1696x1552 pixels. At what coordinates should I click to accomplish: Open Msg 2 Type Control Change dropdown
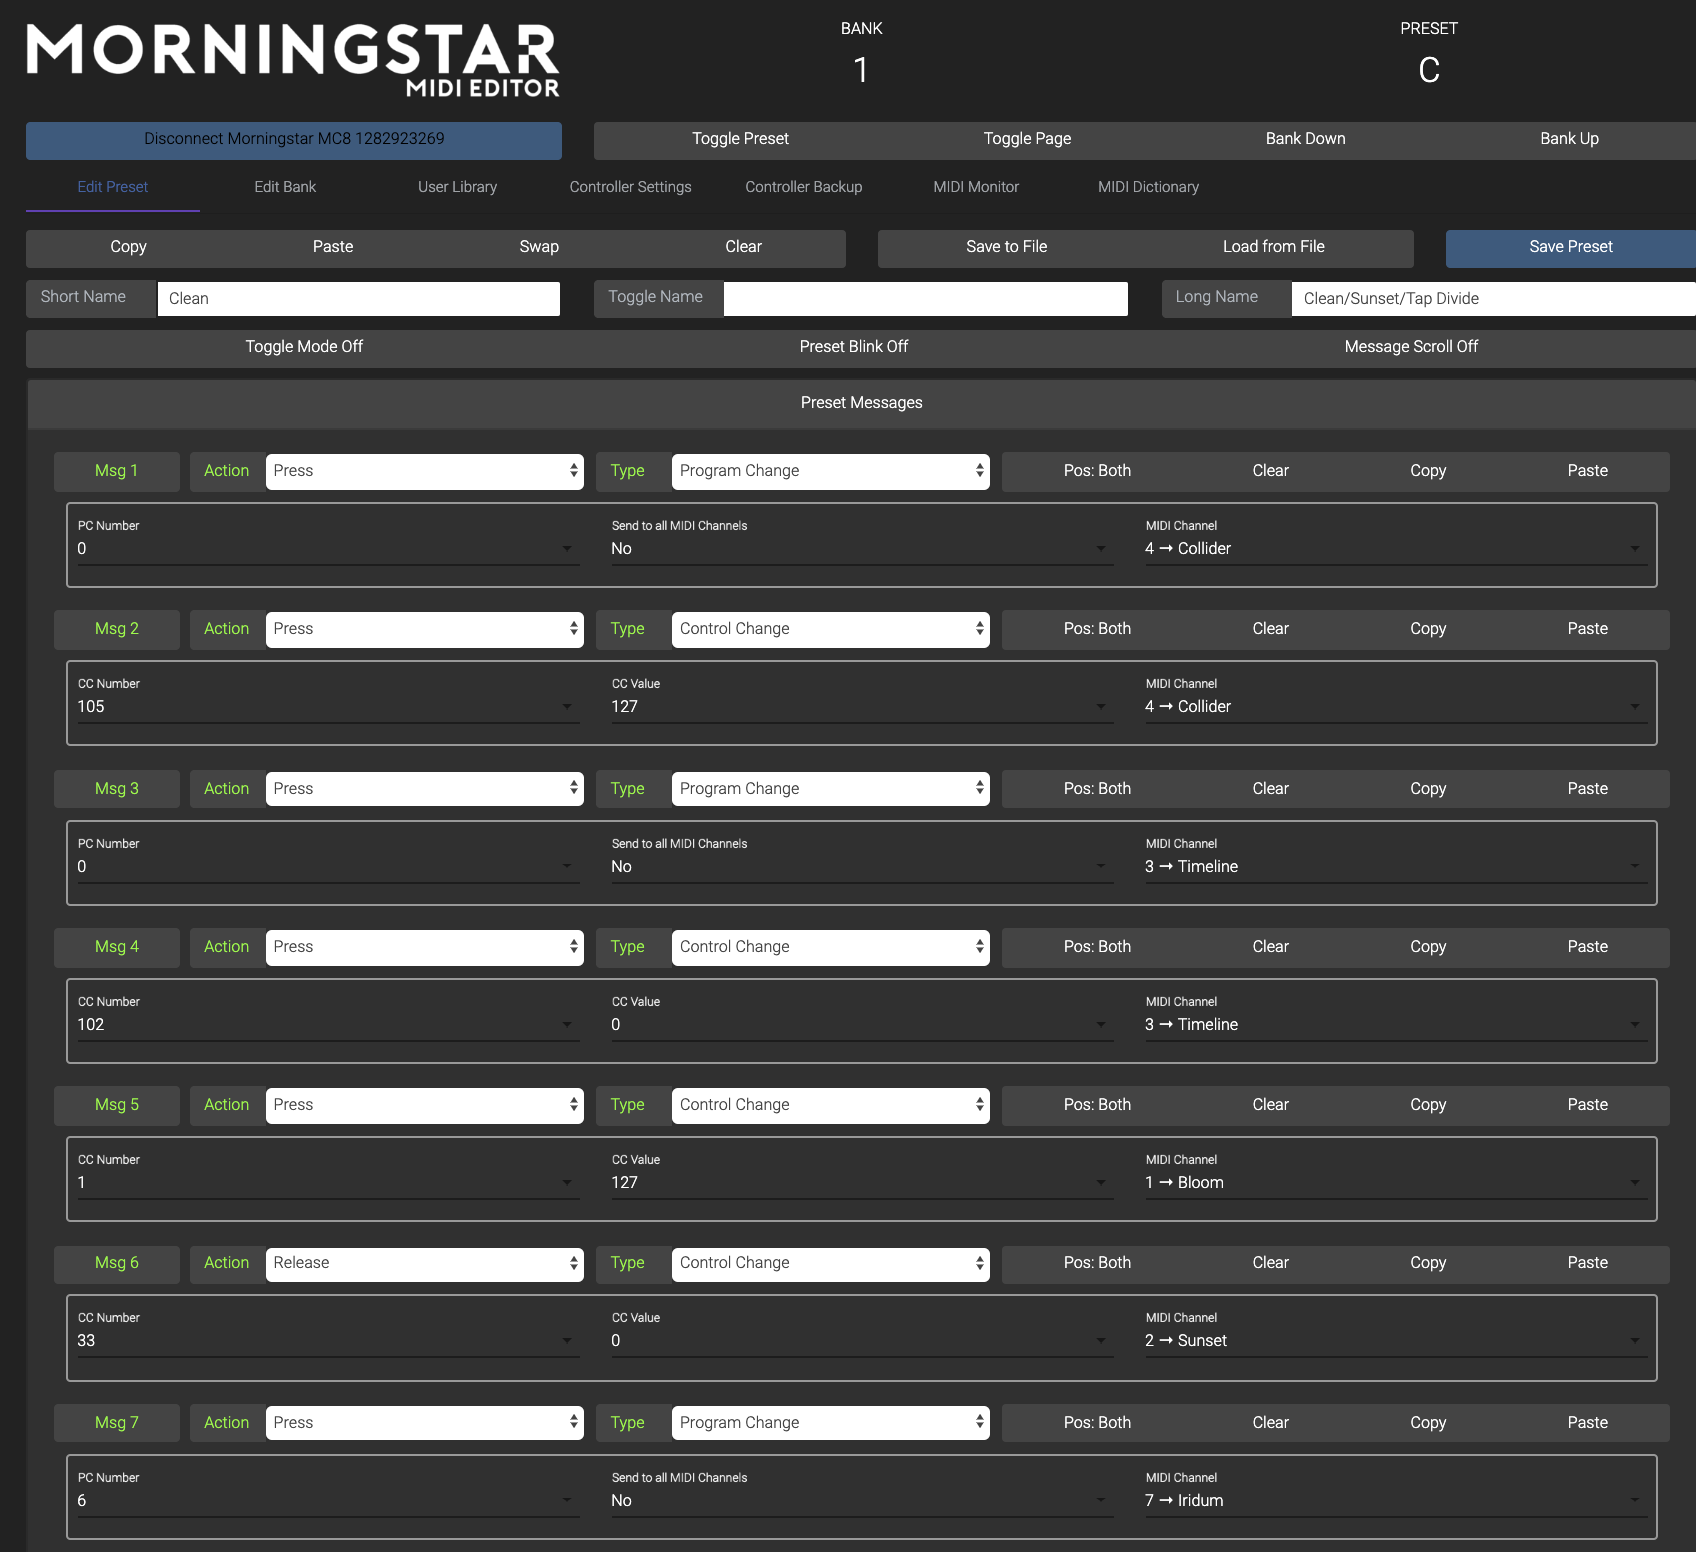tap(831, 629)
